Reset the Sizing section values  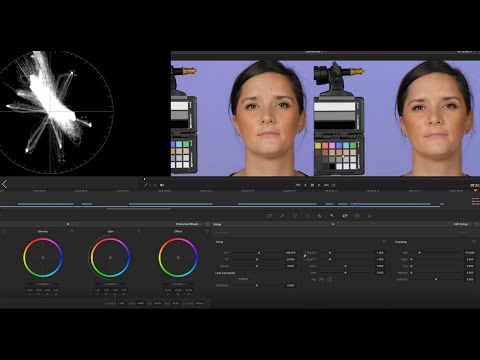pos(384,242)
